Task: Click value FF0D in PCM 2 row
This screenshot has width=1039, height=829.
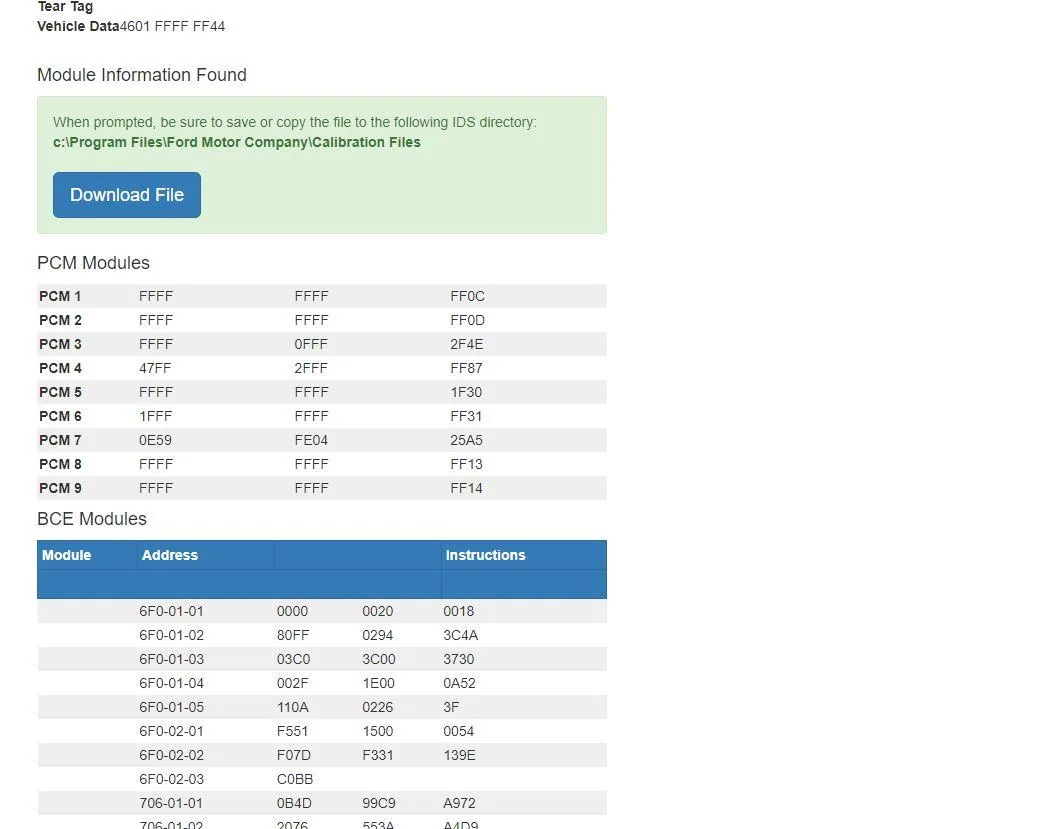Action: [467, 320]
